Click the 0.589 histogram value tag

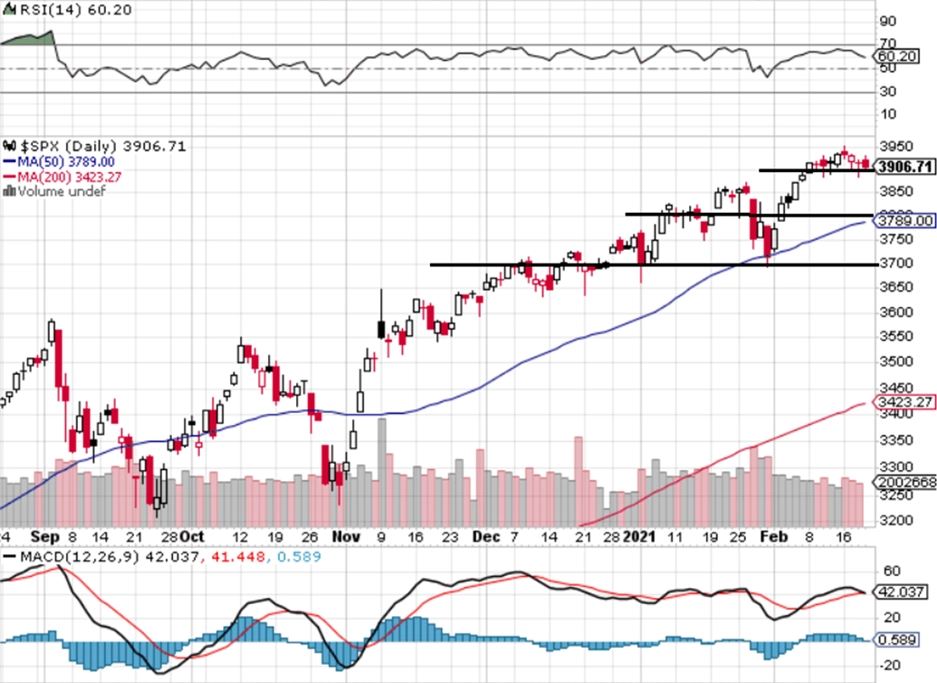tap(896, 639)
